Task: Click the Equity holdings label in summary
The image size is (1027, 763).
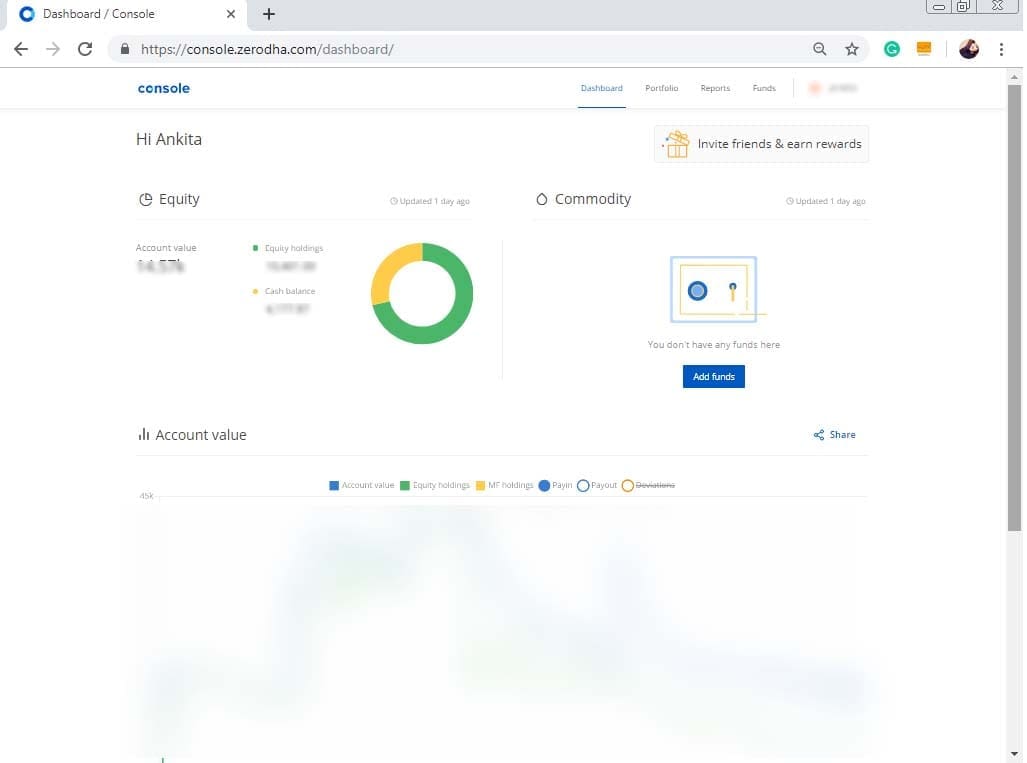Action: [293, 248]
